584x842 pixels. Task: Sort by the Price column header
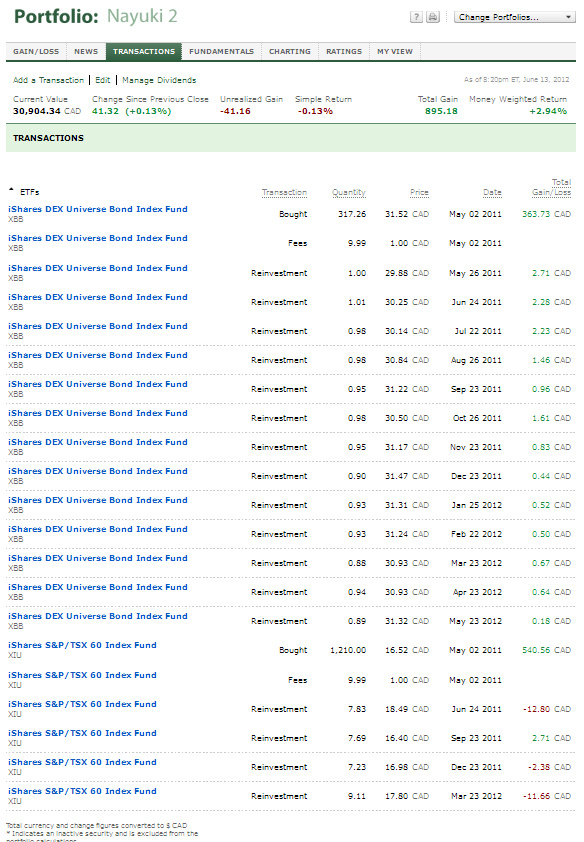point(419,192)
